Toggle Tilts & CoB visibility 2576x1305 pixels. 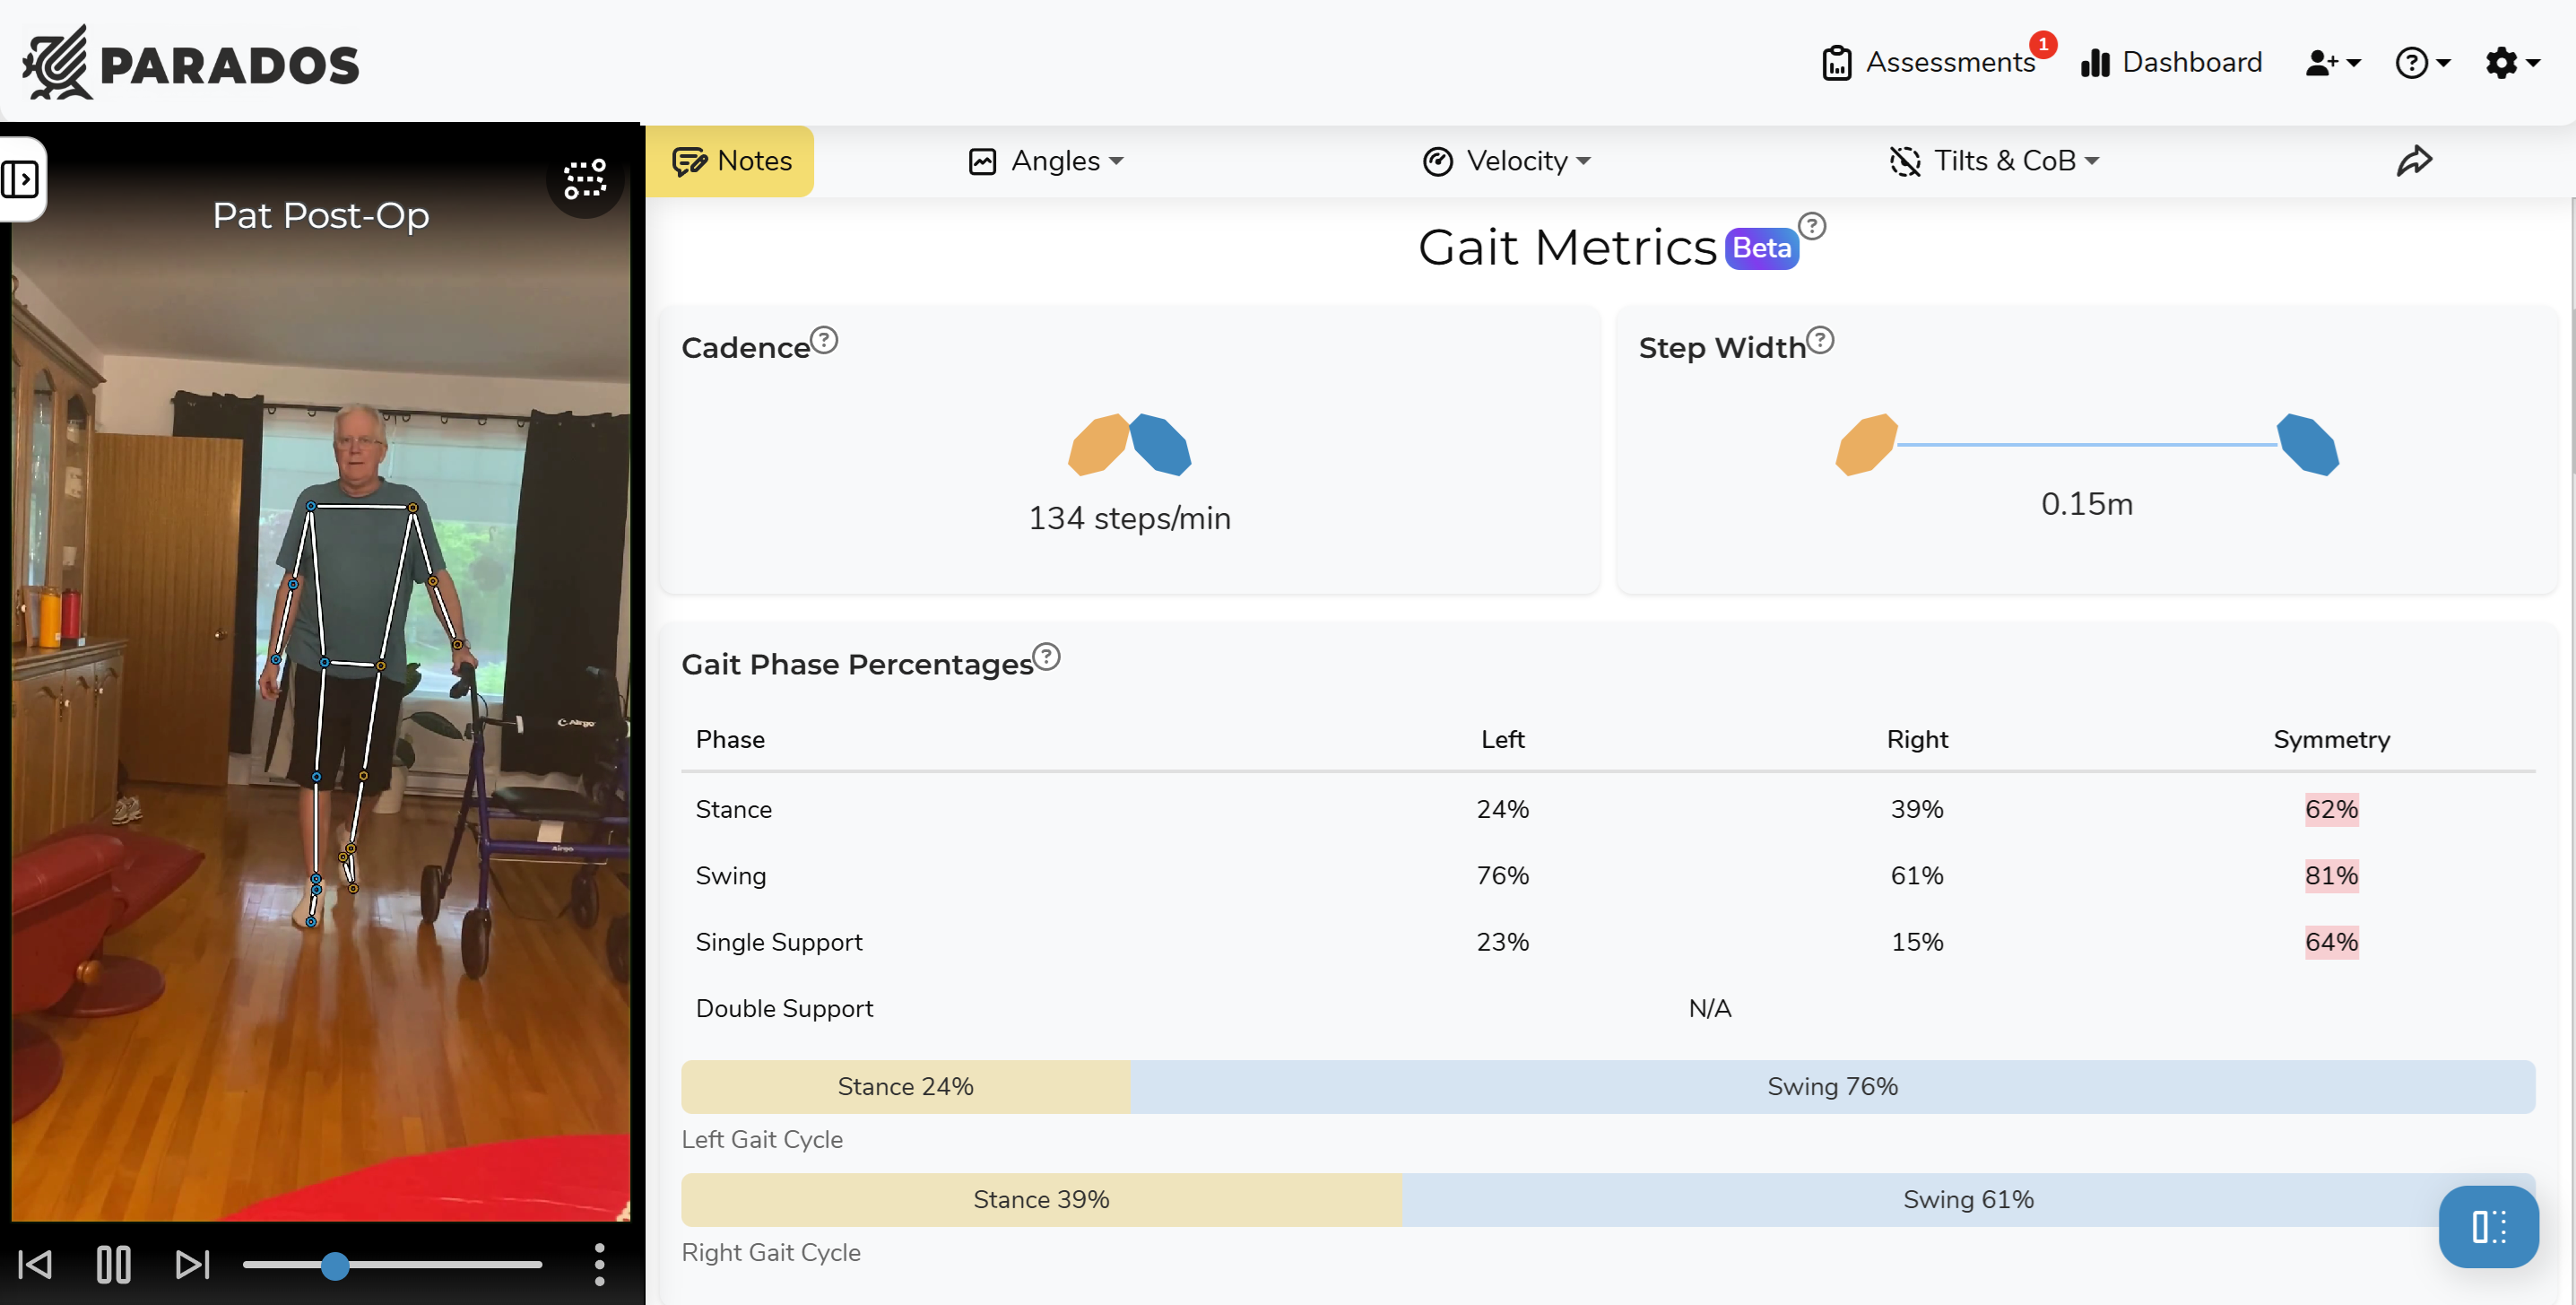click(x=1904, y=160)
